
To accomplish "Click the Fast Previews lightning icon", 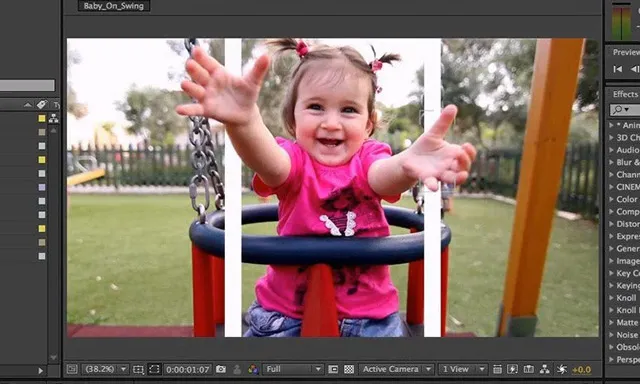I will pyautogui.click(x=512, y=369).
